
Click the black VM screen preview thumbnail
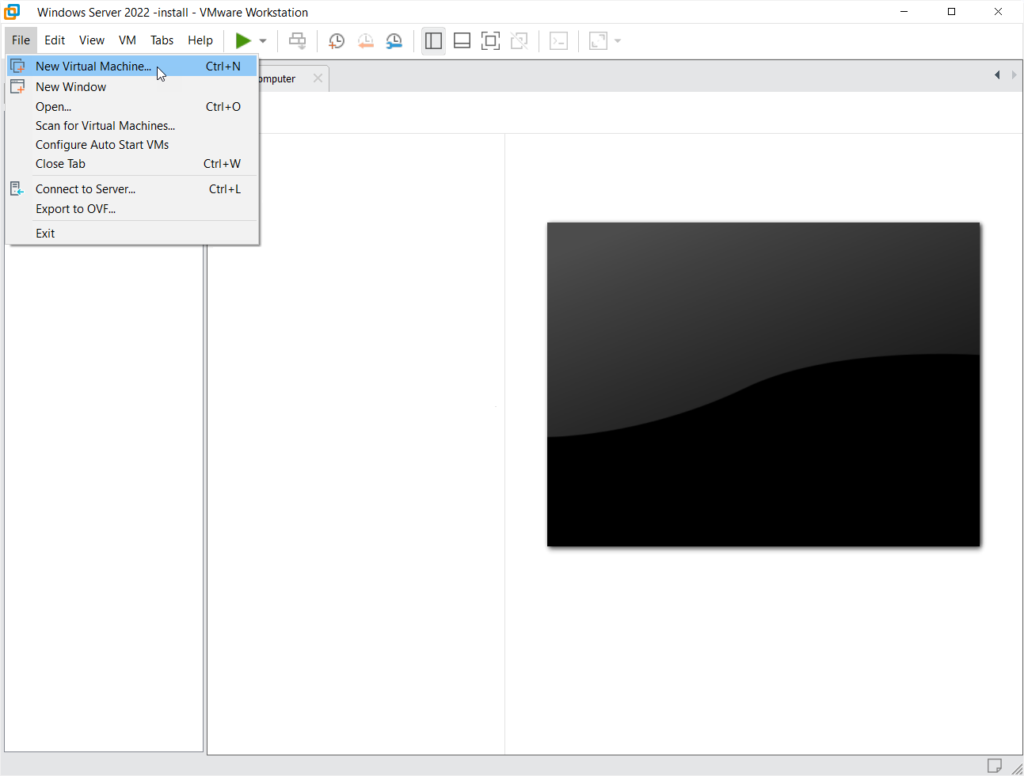[x=763, y=384]
